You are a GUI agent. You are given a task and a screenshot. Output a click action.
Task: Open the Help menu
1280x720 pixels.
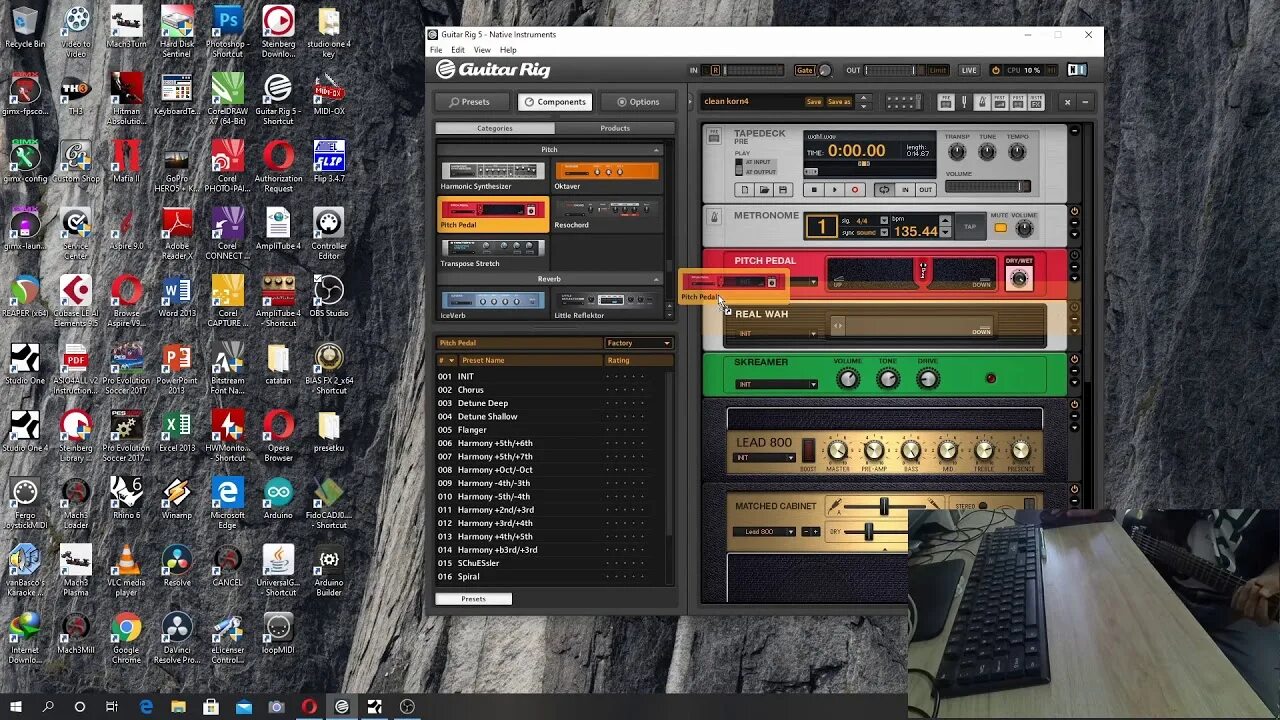click(x=508, y=50)
